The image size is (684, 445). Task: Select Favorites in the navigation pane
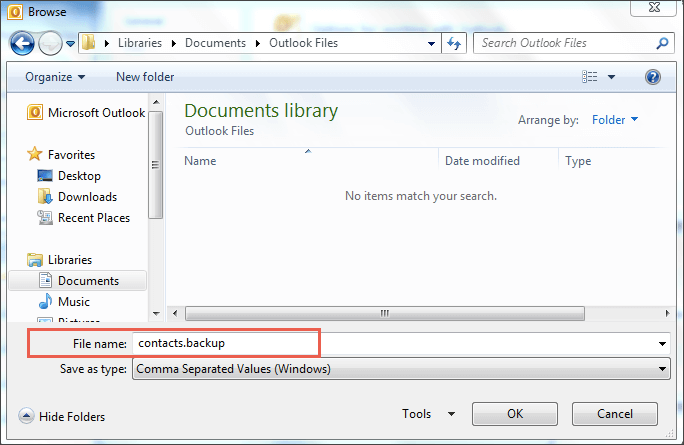[x=61, y=154]
